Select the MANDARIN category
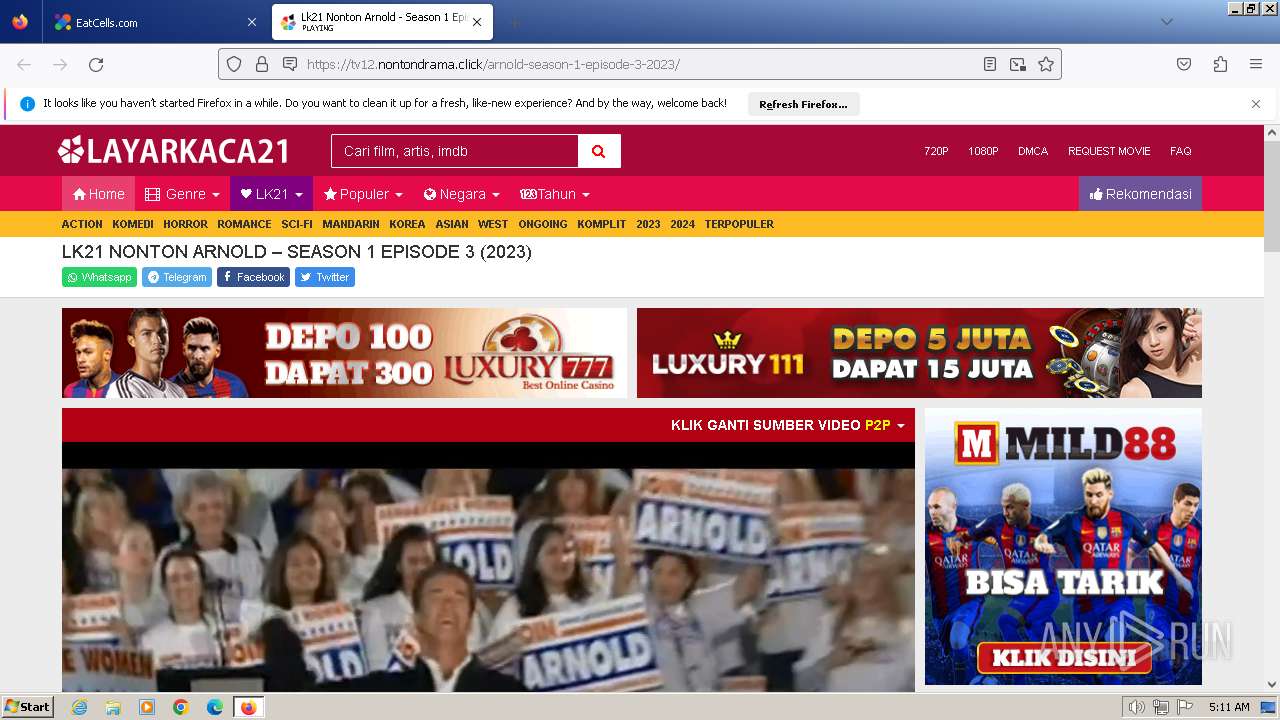The width and height of the screenshot is (1280, 720). [x=351, y=224]
